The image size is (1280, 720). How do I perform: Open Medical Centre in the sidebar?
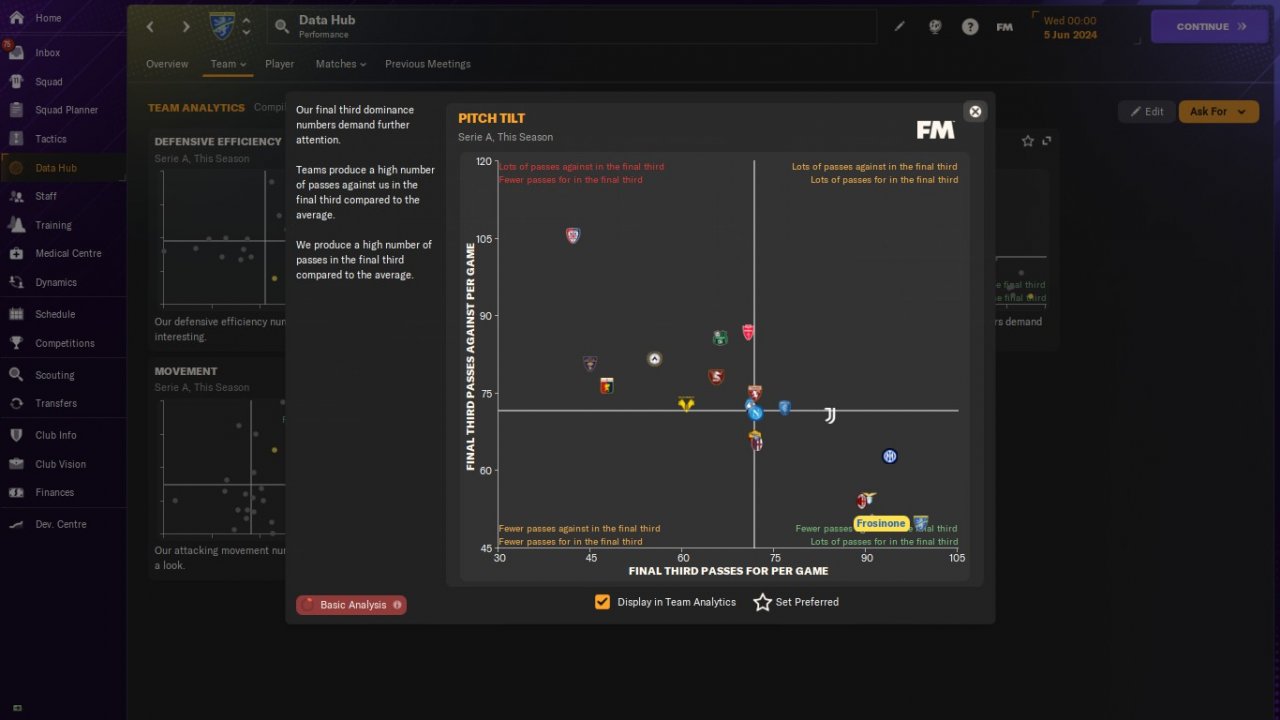coord(63,253)
